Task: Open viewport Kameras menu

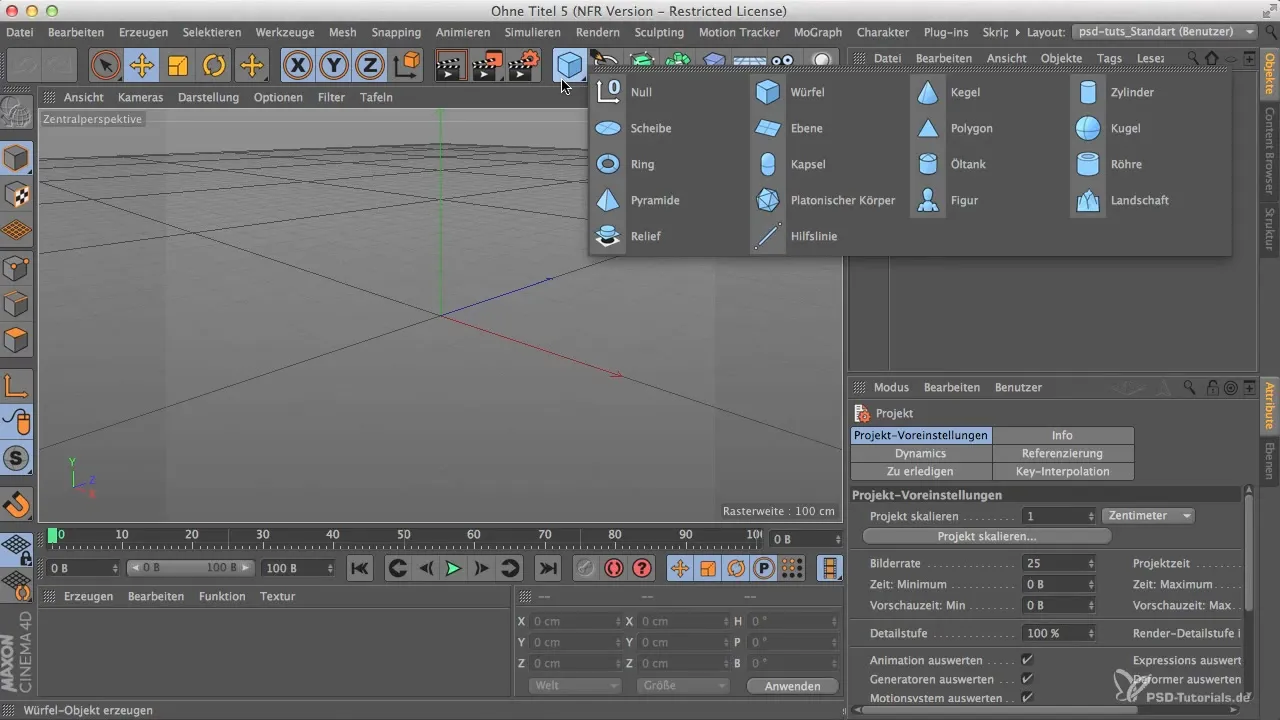Action: coord(140,97)
